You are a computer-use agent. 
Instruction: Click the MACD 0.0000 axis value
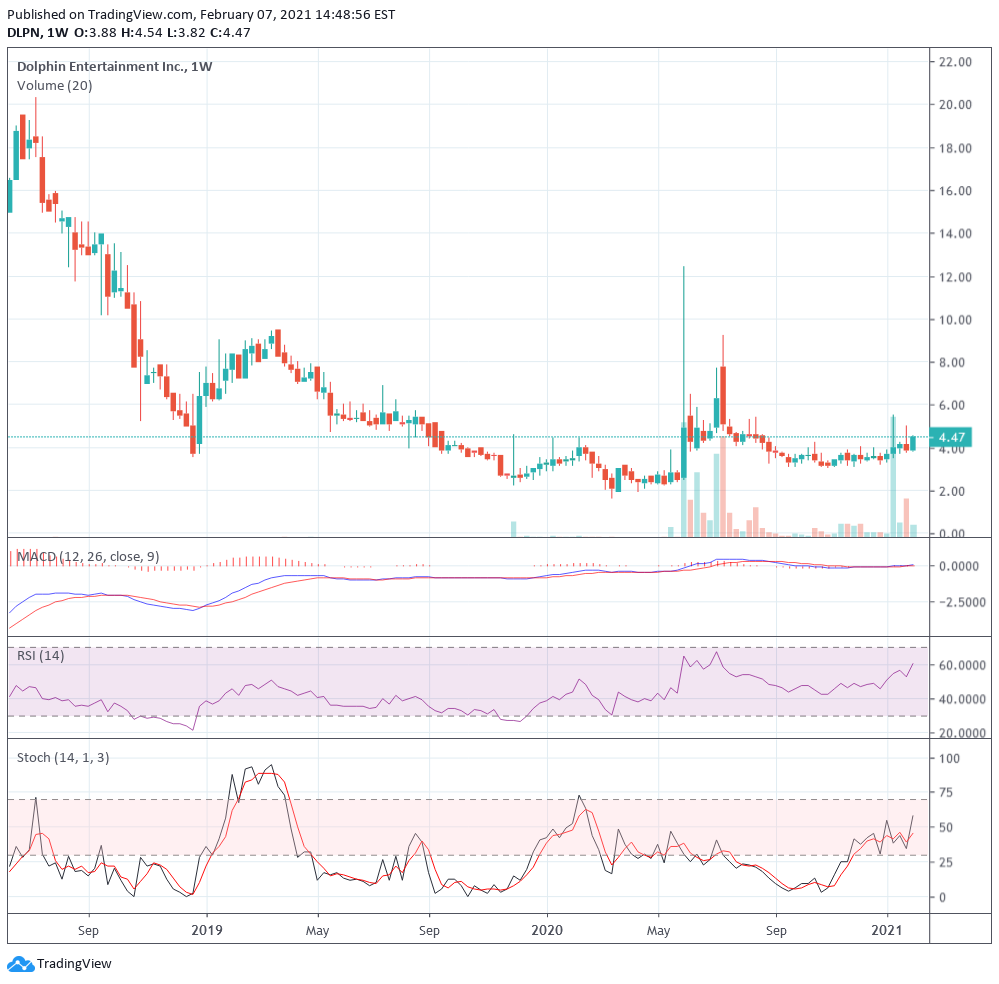click(959, 566)
